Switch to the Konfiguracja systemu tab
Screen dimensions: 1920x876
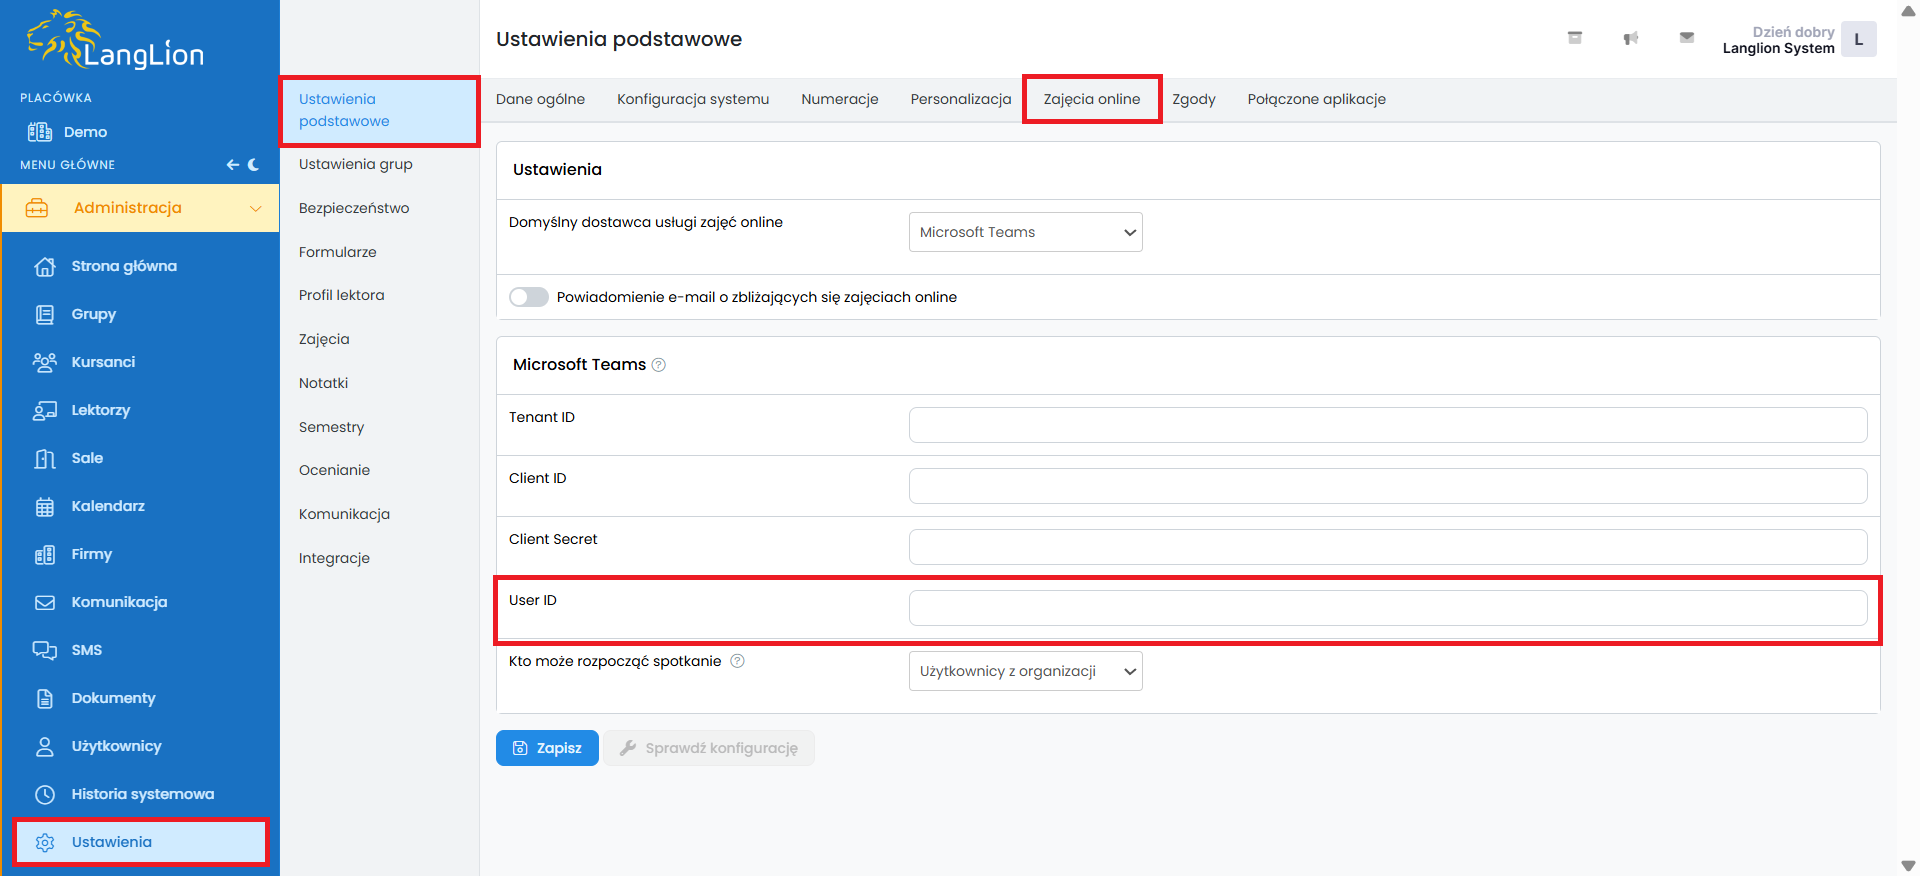click(x=692, y=99)
